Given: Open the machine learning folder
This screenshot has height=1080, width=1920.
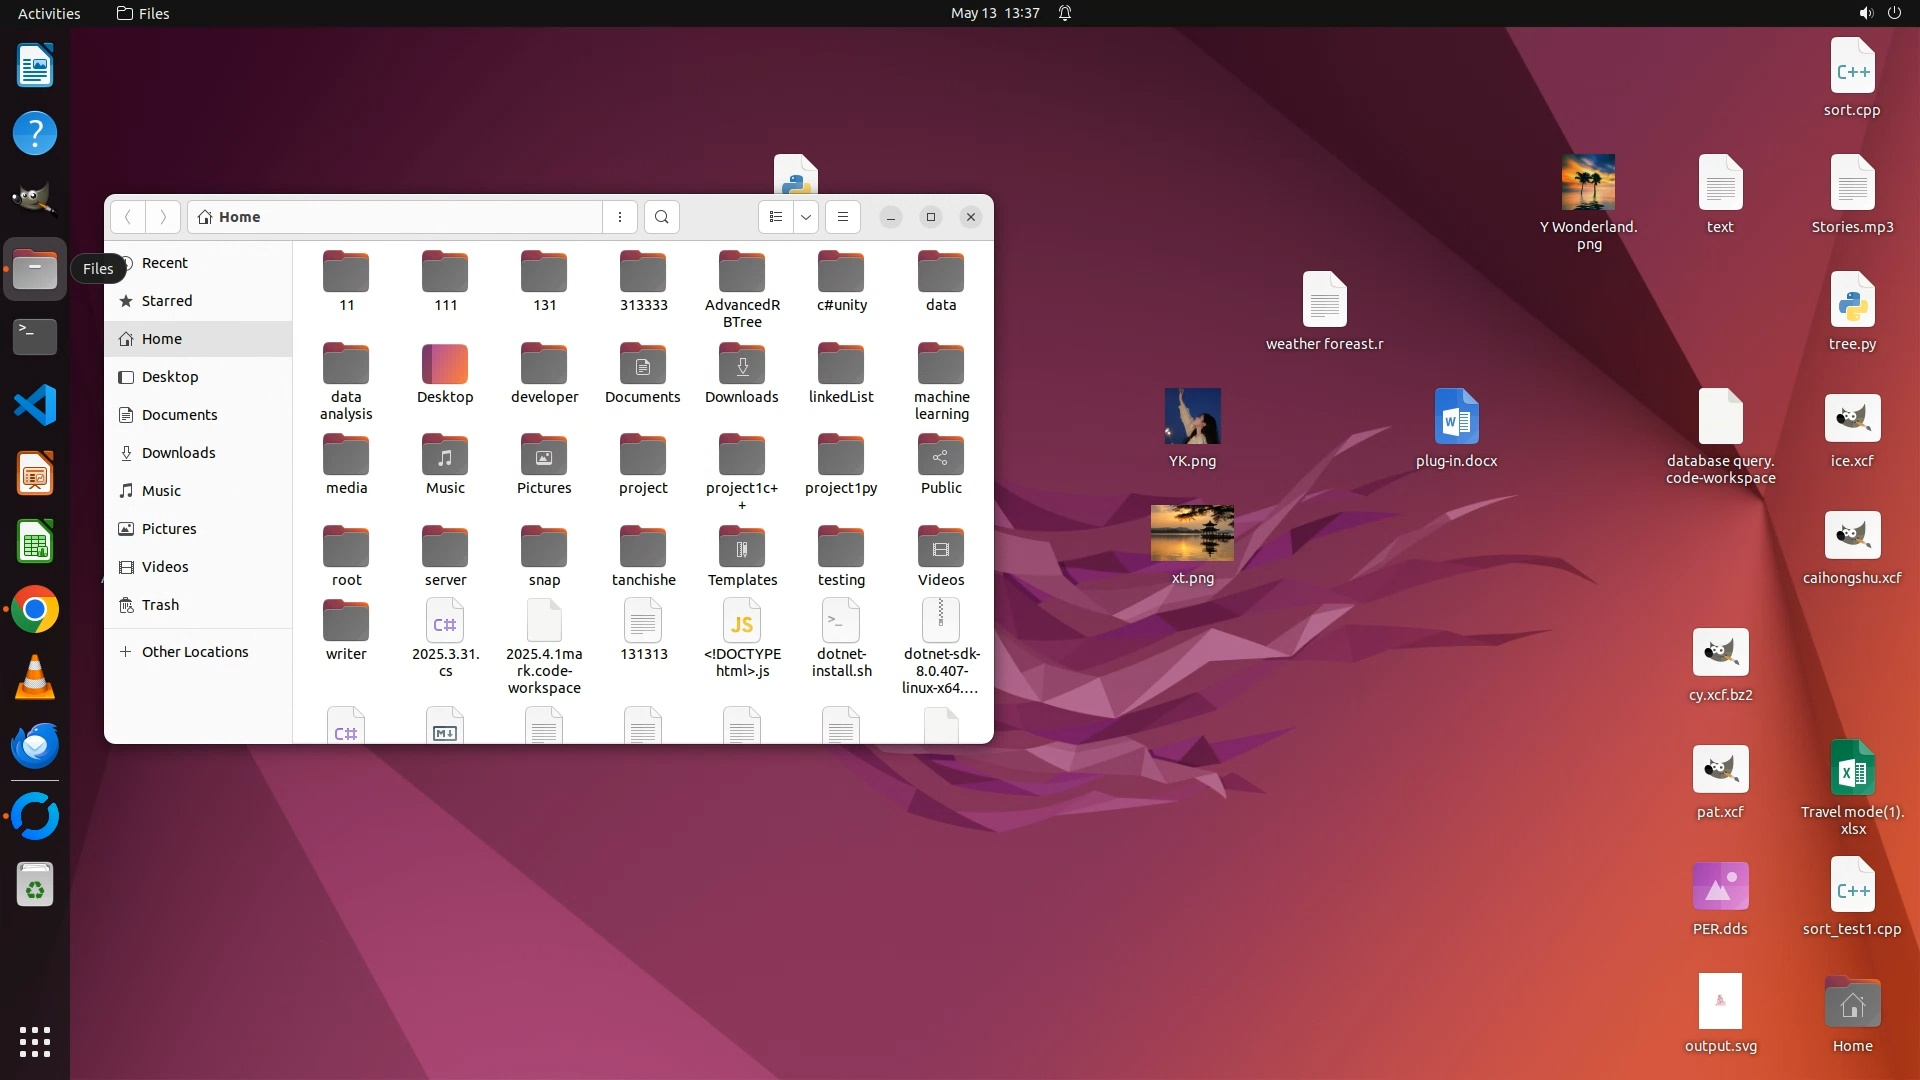Looking at the screenshot, I should coord(941,366).
